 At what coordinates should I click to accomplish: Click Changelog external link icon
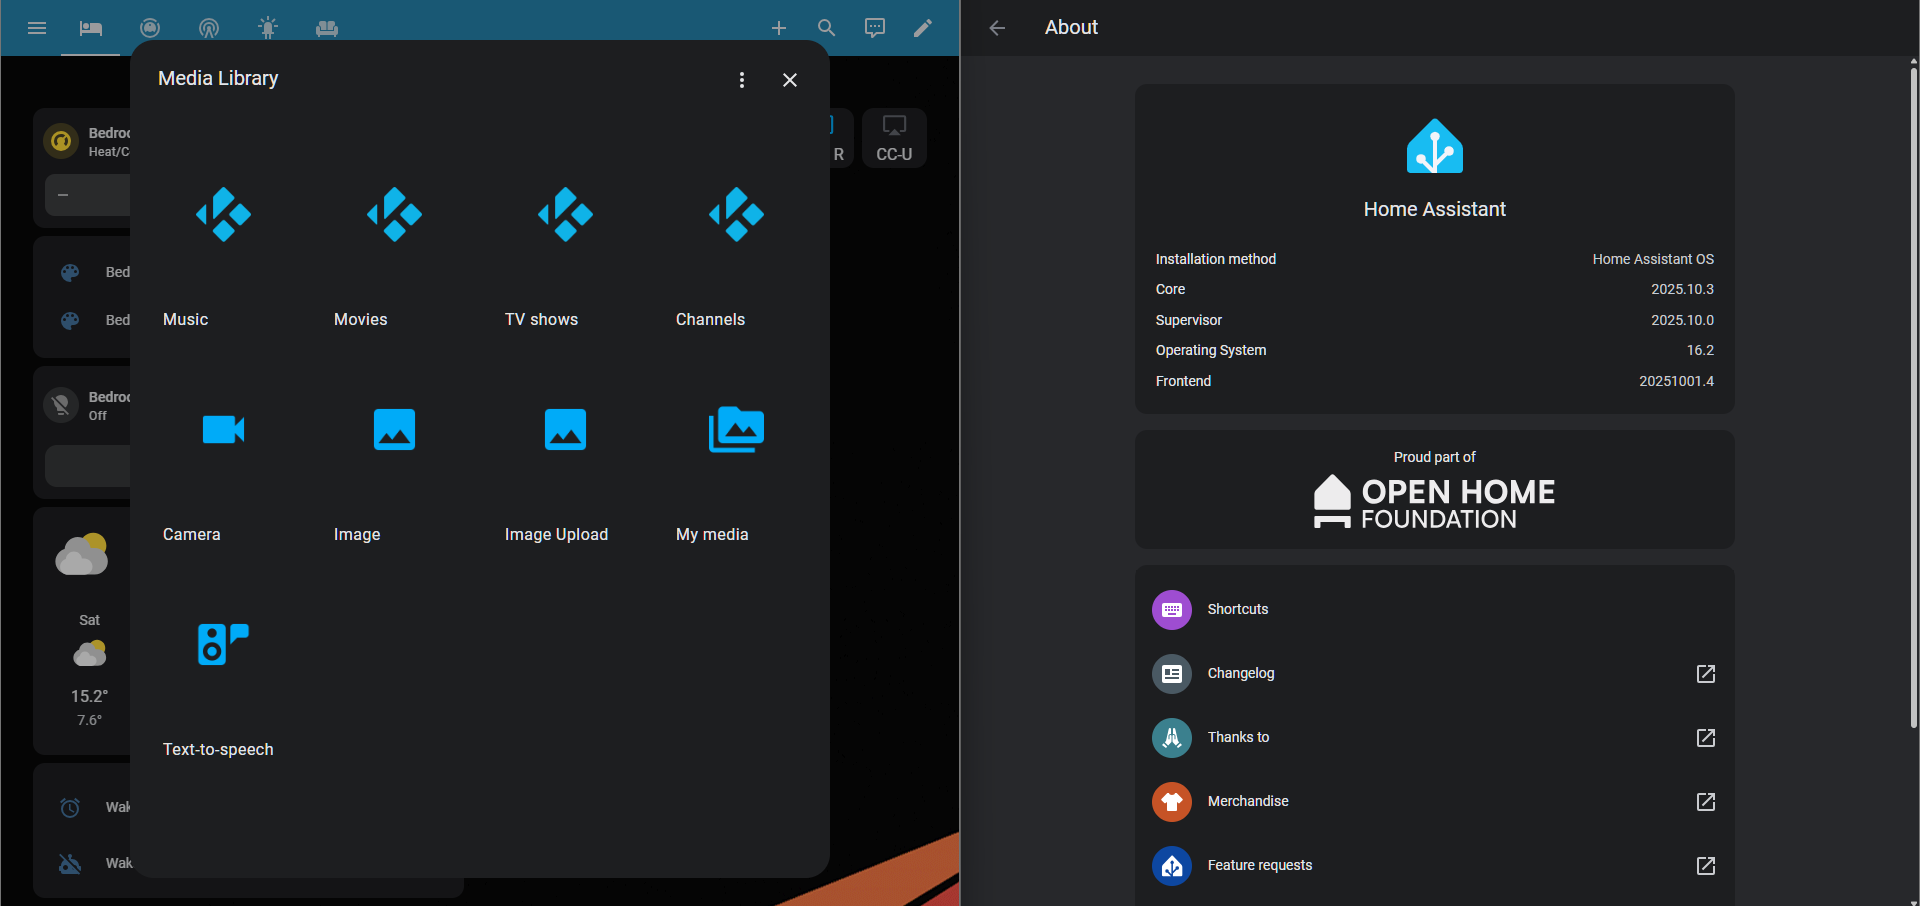(x=1706, y=674)
